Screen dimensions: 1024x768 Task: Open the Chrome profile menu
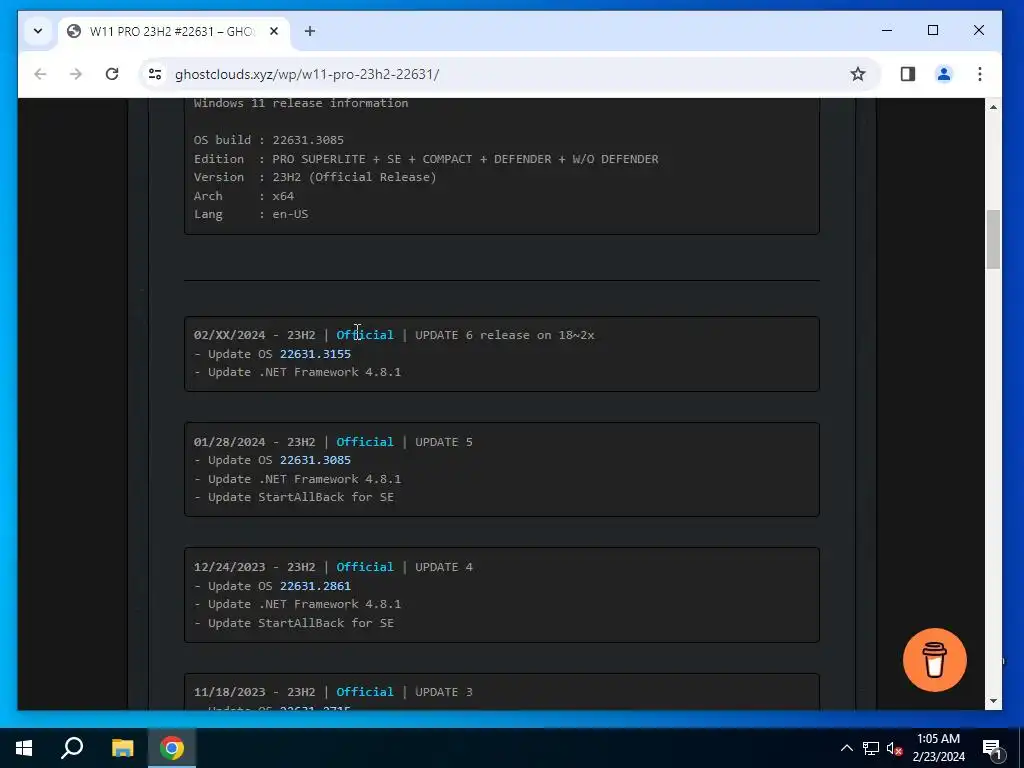[x=944, y=74]
